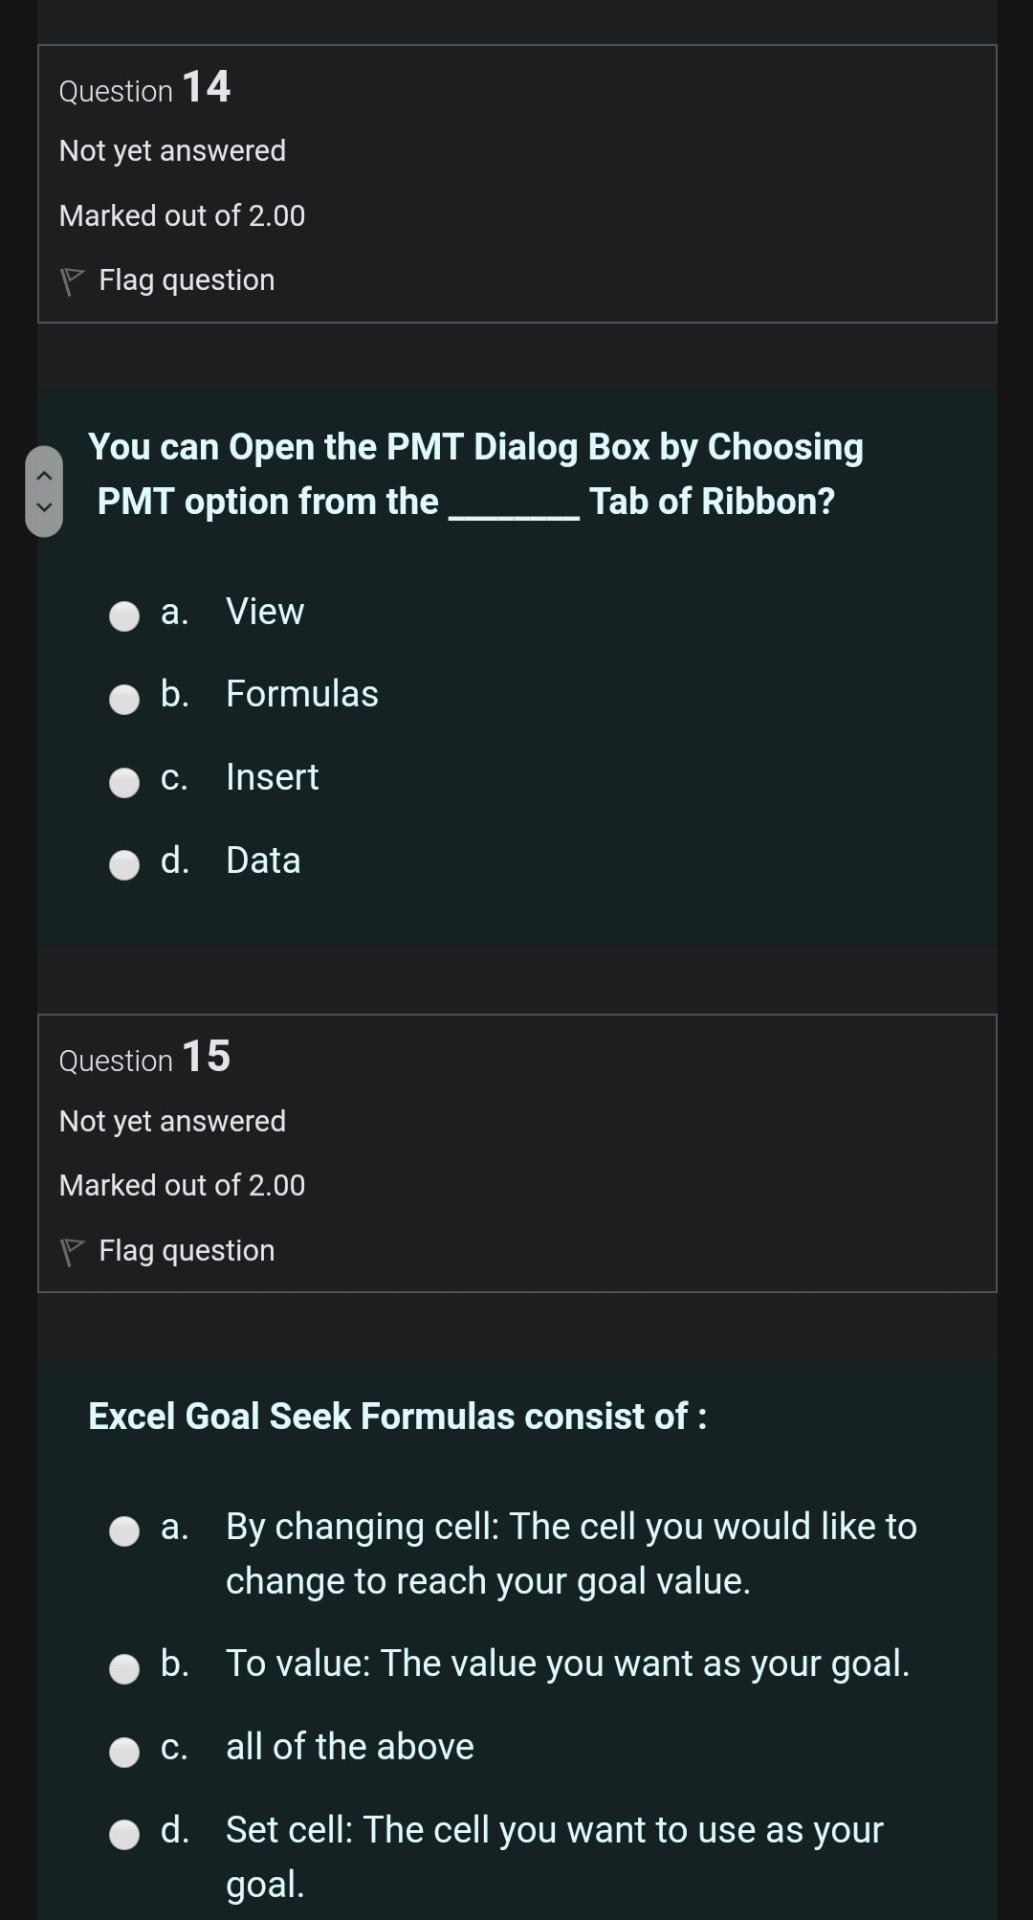1033x1920 pixels.
Task: Select option 'Set cell' in Question 15
Action: pos(124,1834)
